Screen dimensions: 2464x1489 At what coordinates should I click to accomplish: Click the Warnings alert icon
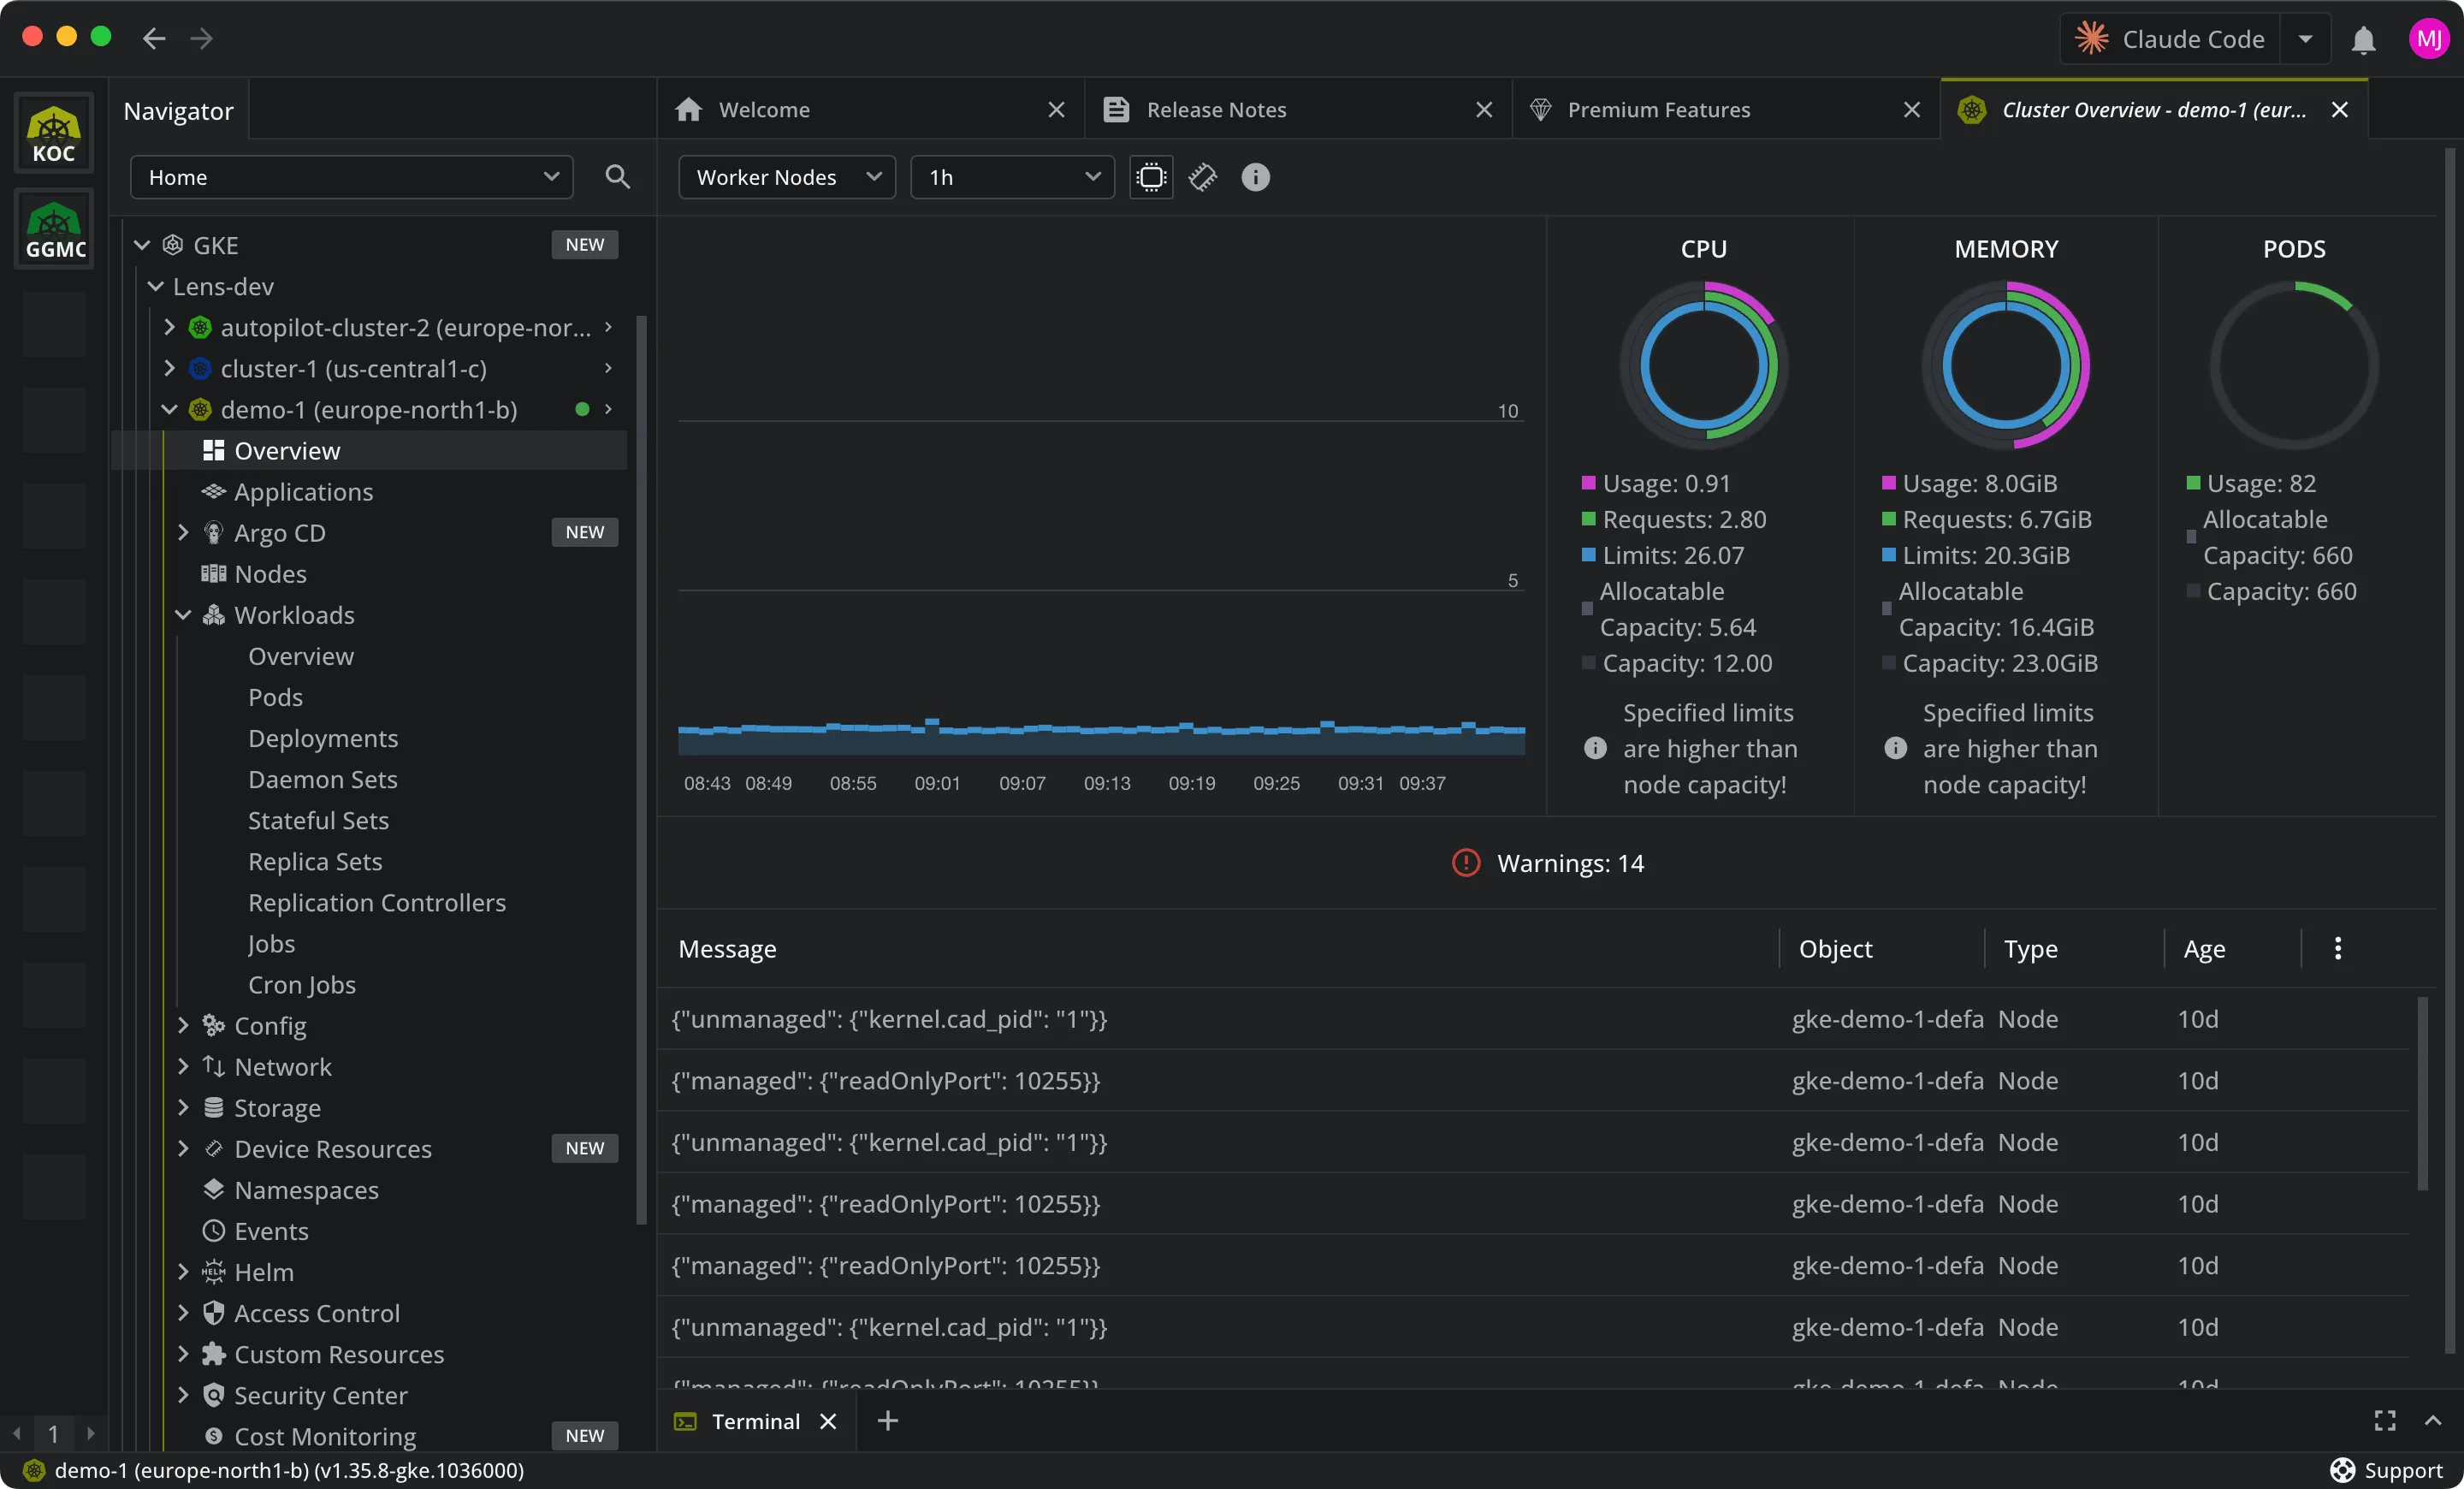click(x=1465, y=862)
